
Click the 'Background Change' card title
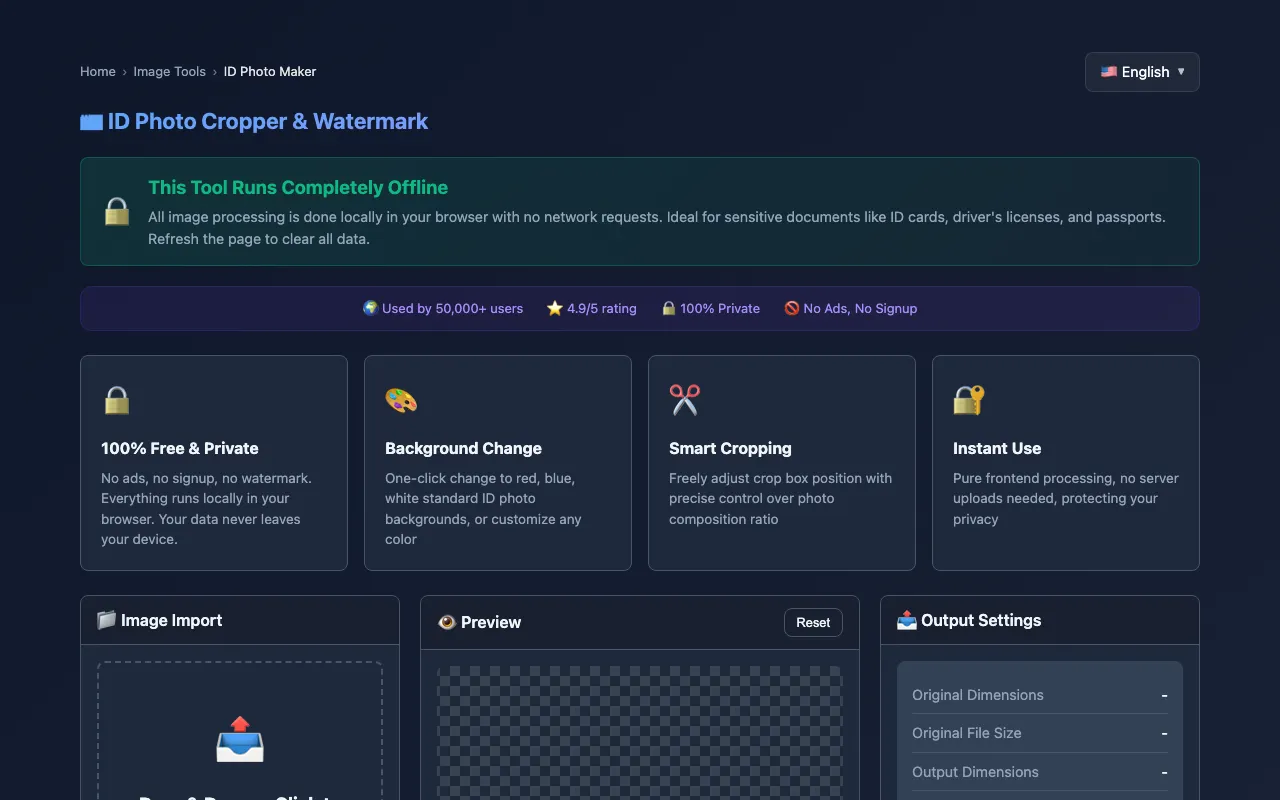463,448
